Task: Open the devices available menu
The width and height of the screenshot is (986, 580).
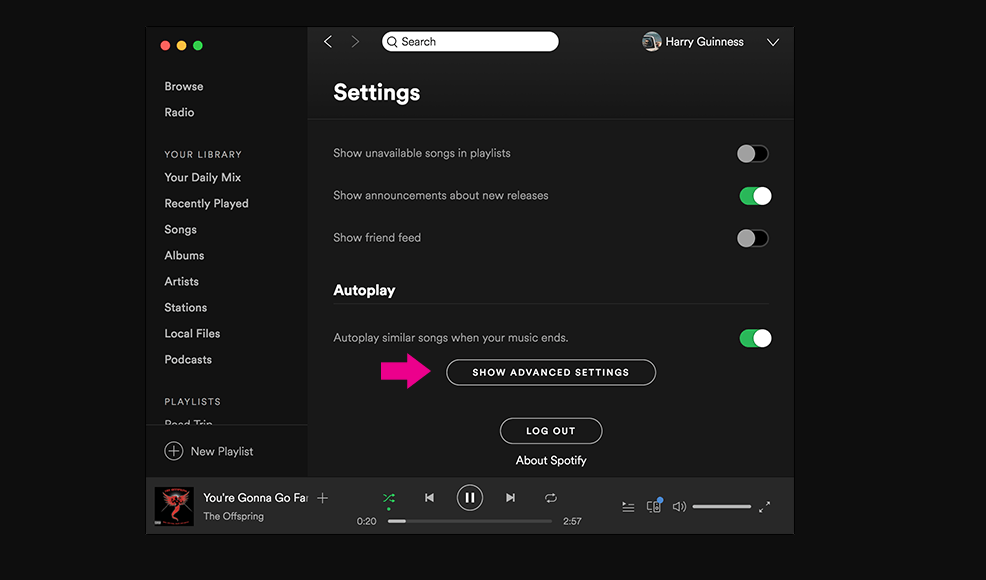Action: click(x=654, y=506)
